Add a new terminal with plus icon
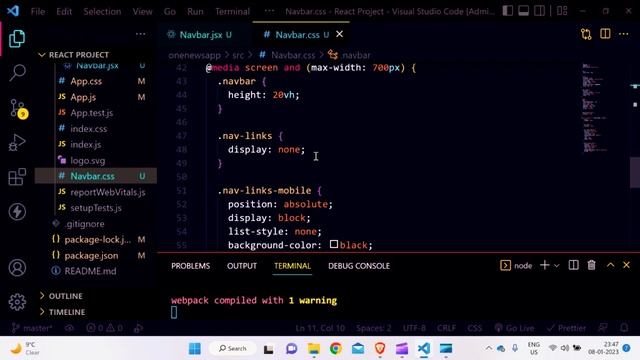The width and height of the screenshot is (640, 360). [x=544, y=265]
